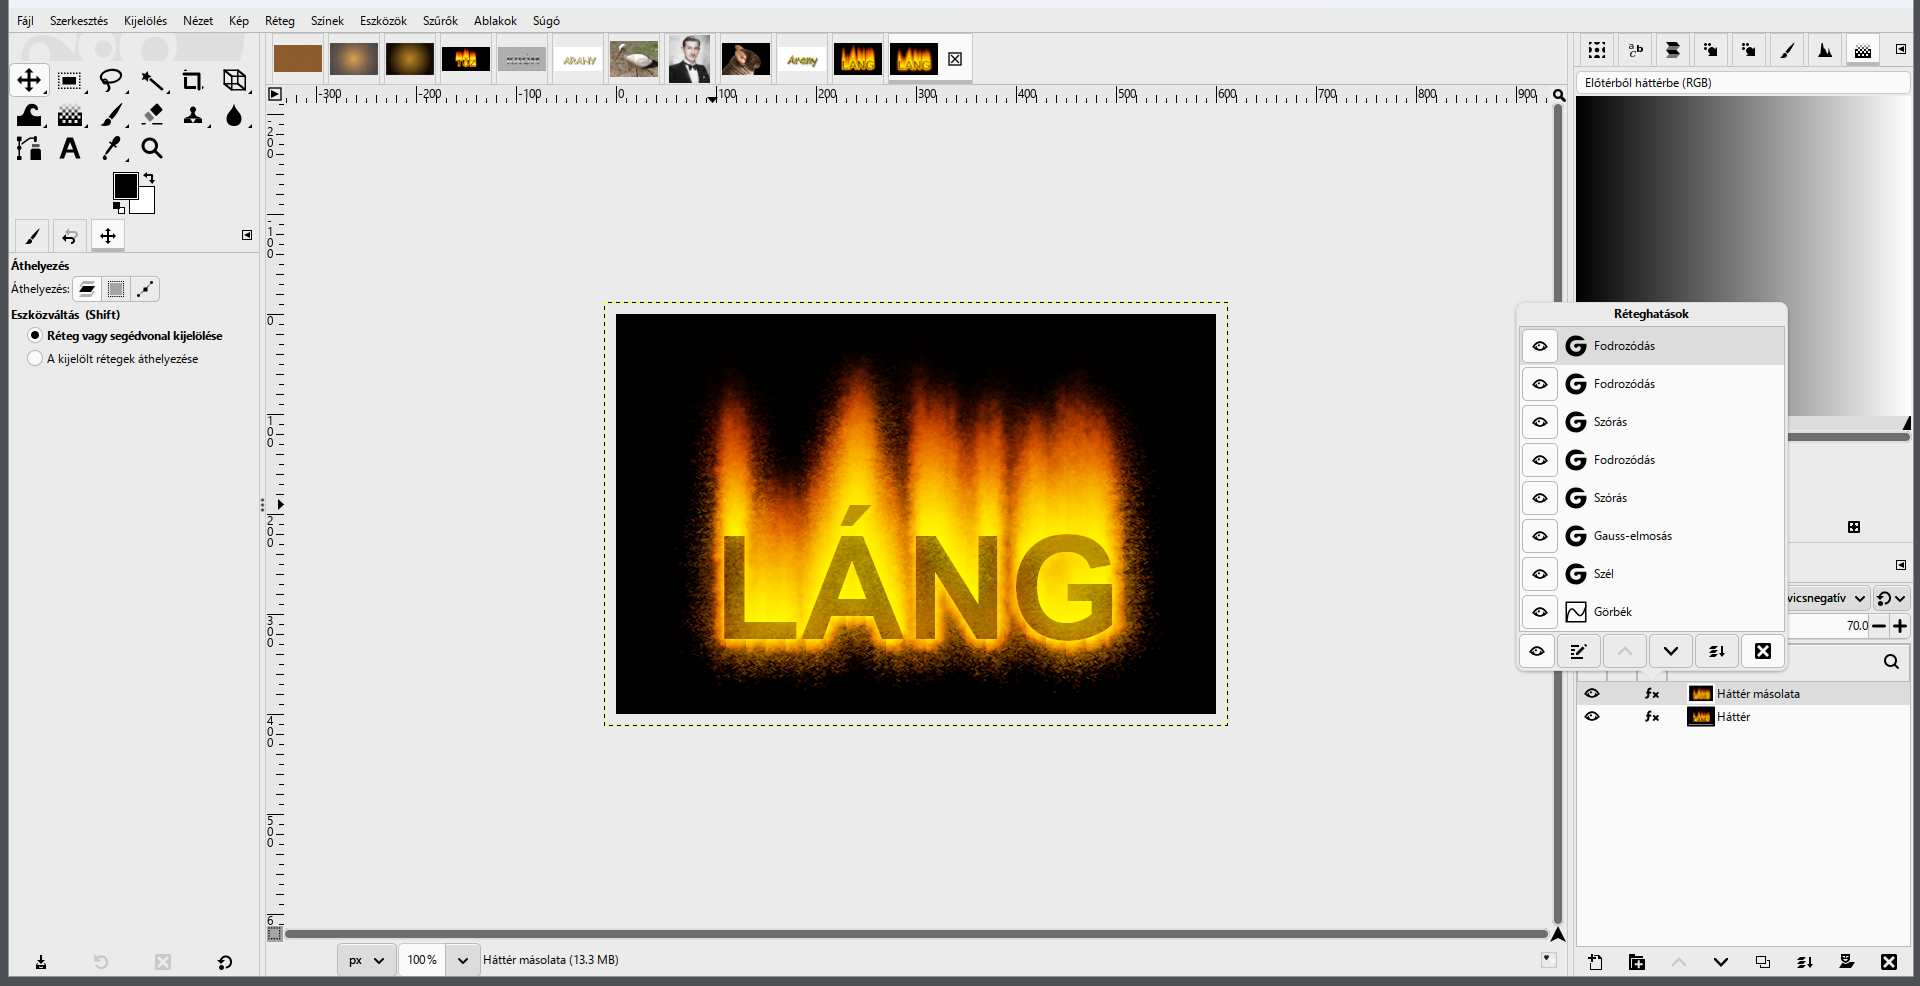Delete the selected layer effect
Viewport: 1920px width, 986px height.
[1763, 651]
